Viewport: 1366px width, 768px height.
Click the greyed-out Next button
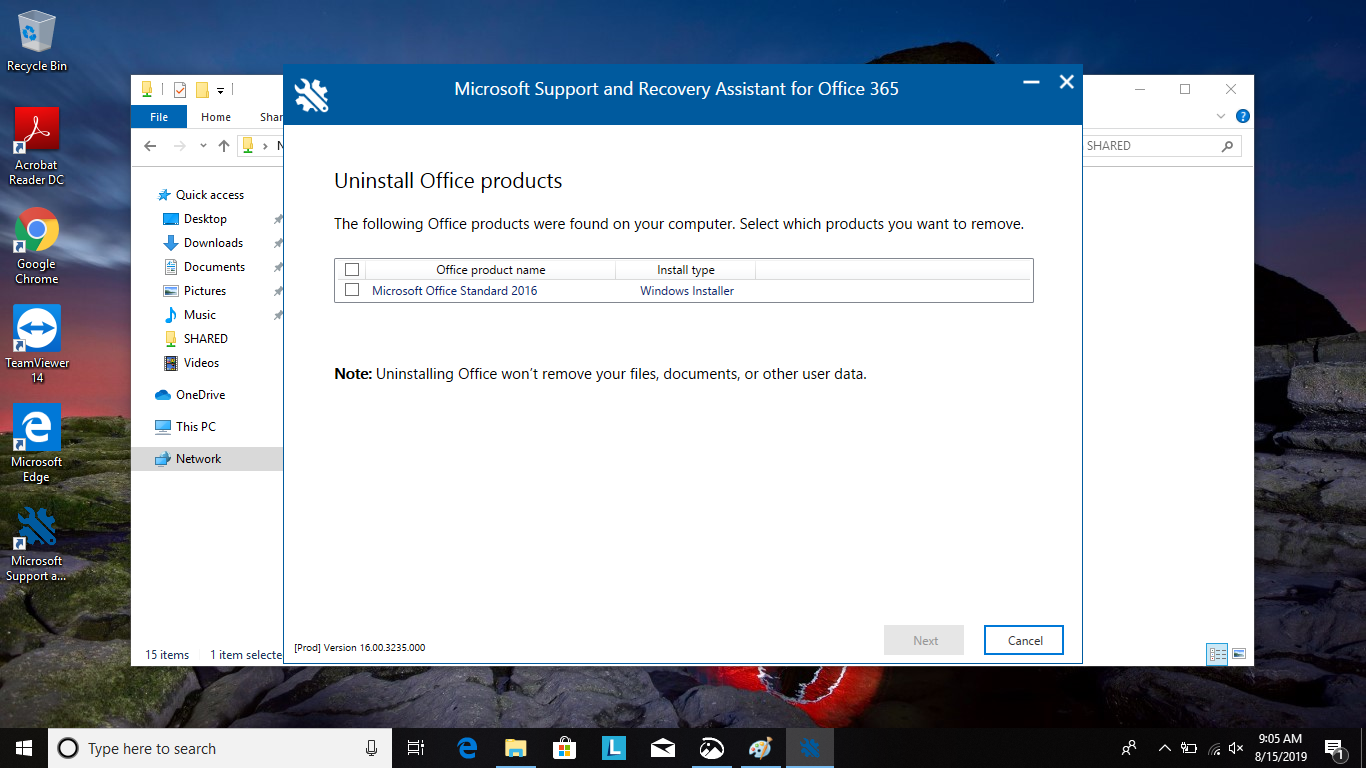point(924,640)
